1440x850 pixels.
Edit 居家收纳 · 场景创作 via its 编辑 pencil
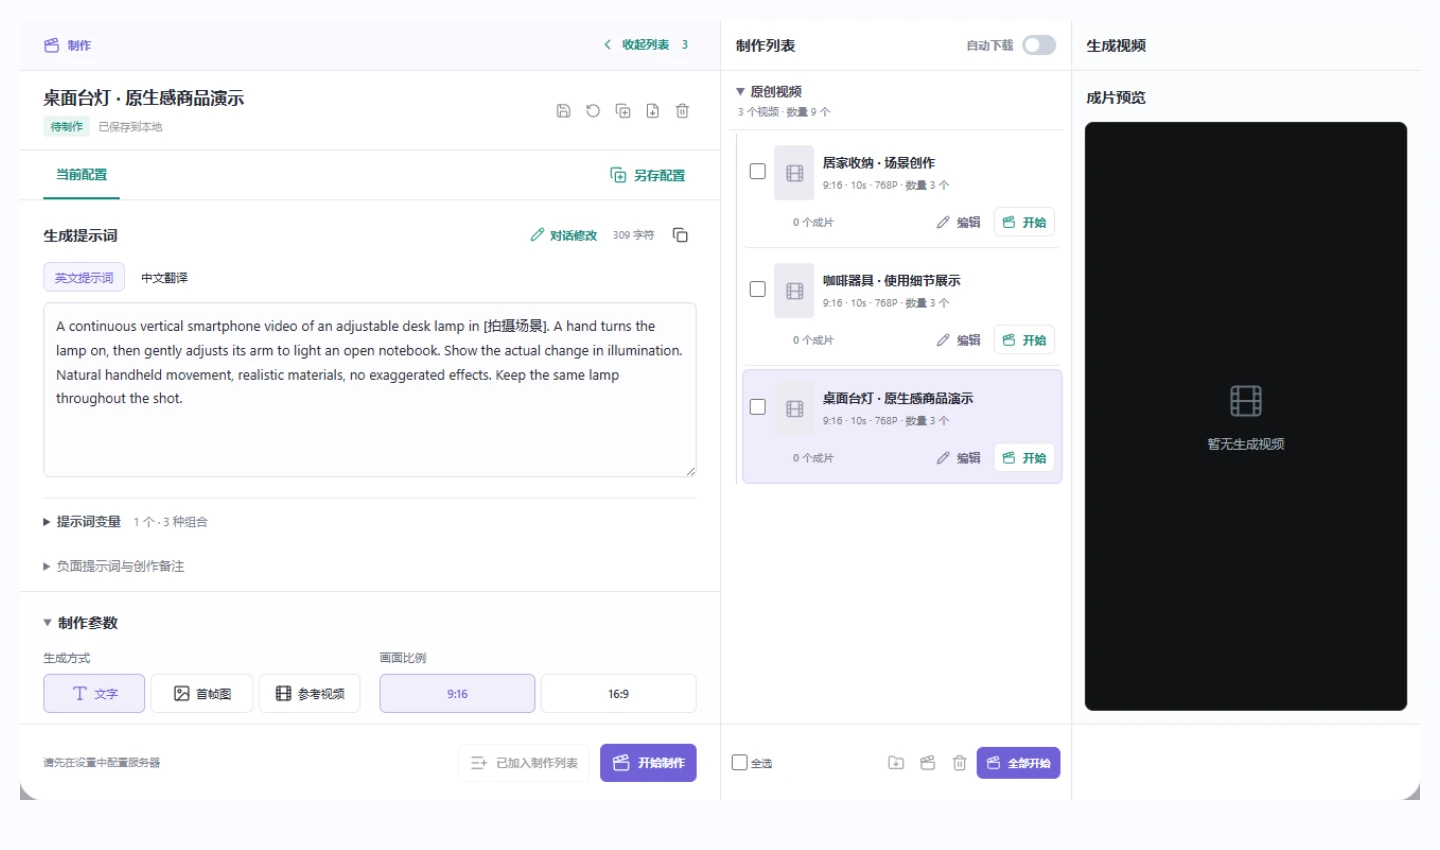(958, 222)
